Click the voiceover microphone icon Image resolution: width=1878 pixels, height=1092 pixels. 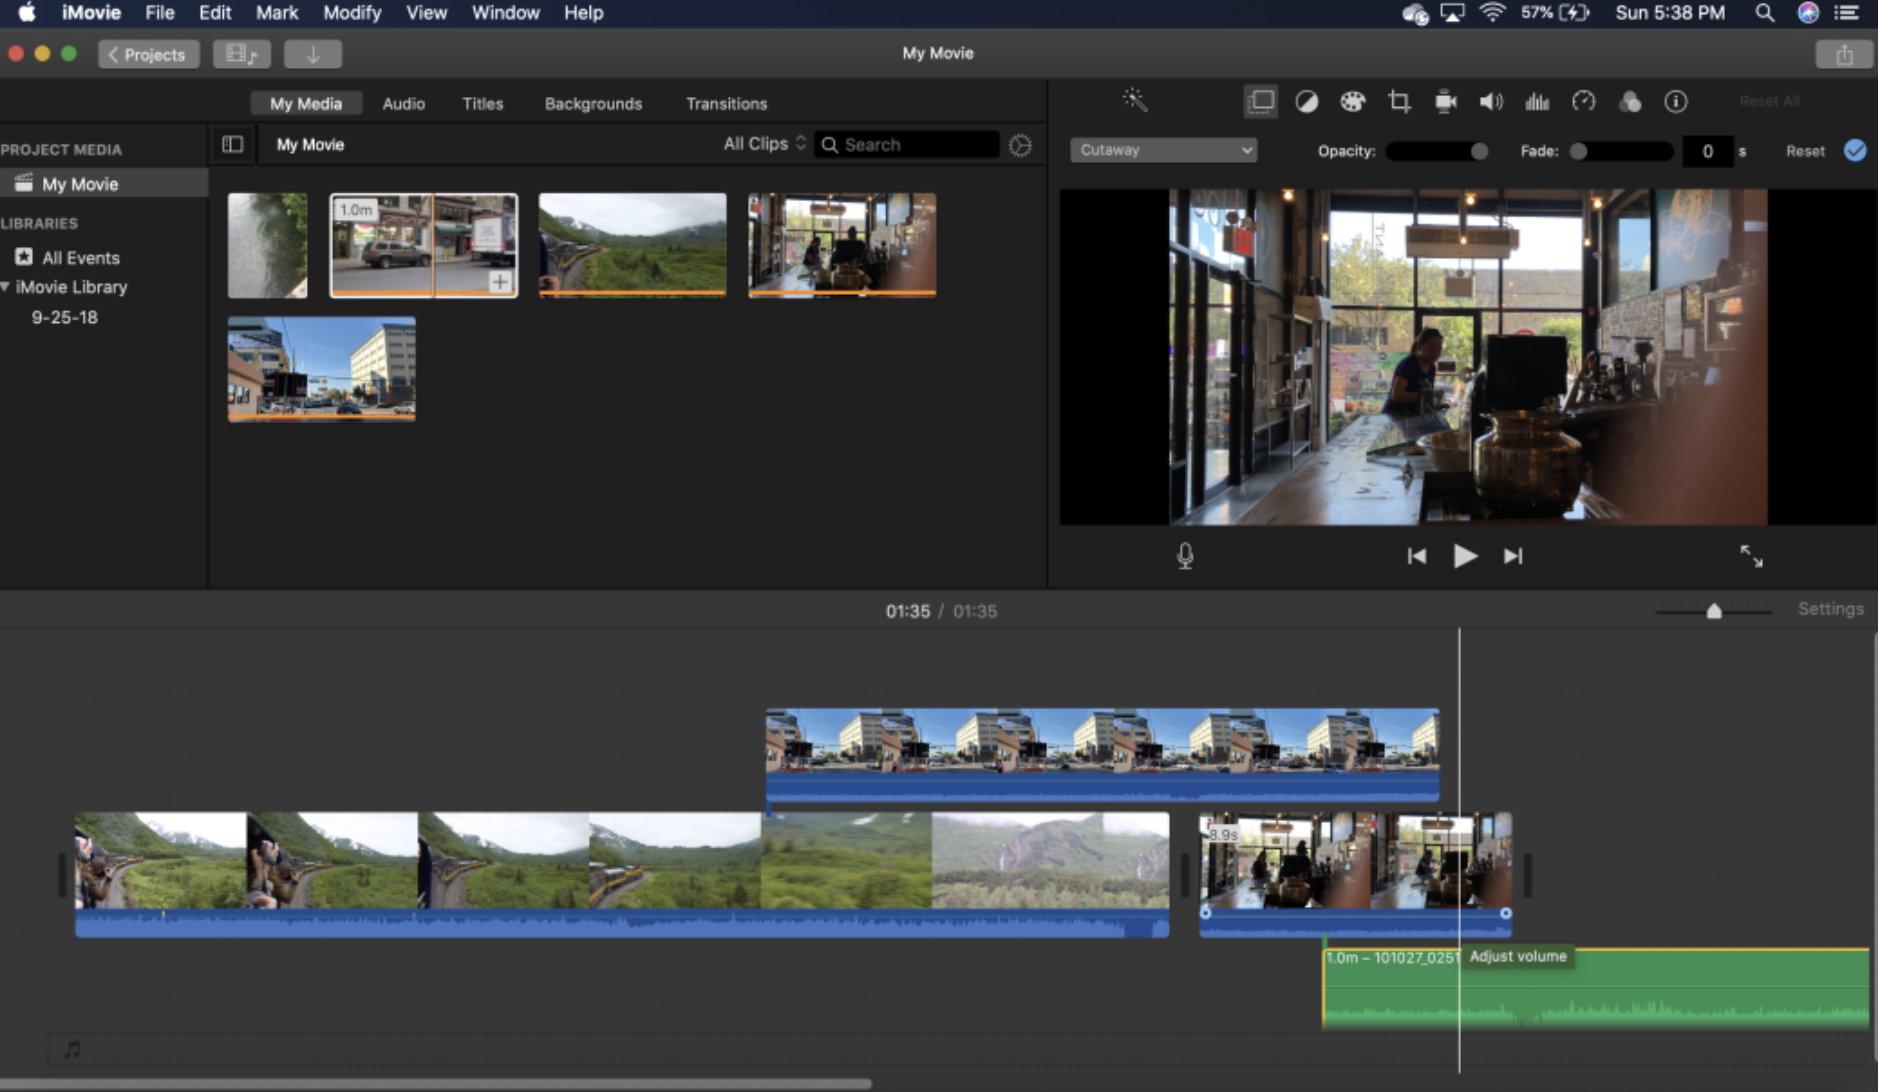coord(1185,556)
